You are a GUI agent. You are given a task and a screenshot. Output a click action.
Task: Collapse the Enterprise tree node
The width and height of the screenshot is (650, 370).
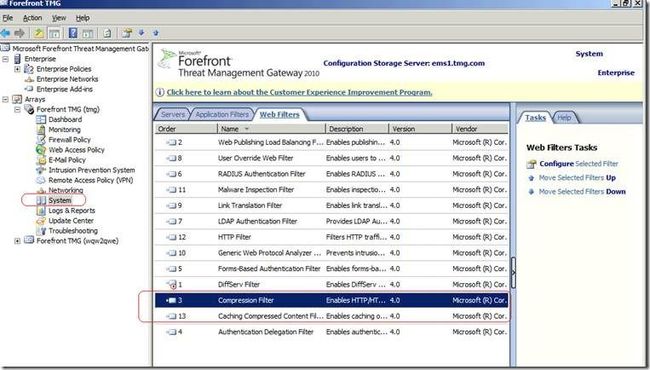coord(5,59)
